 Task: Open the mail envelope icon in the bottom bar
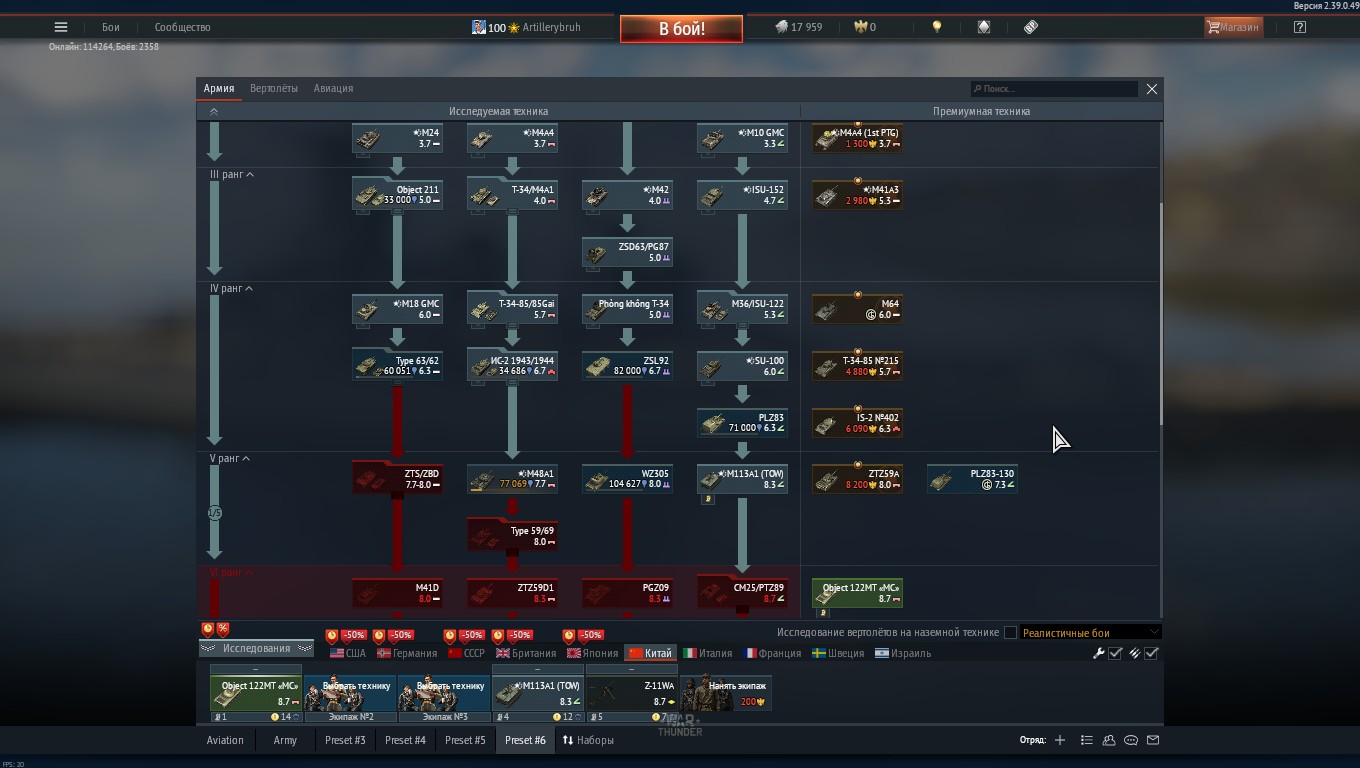click(x=1153, y=740)
